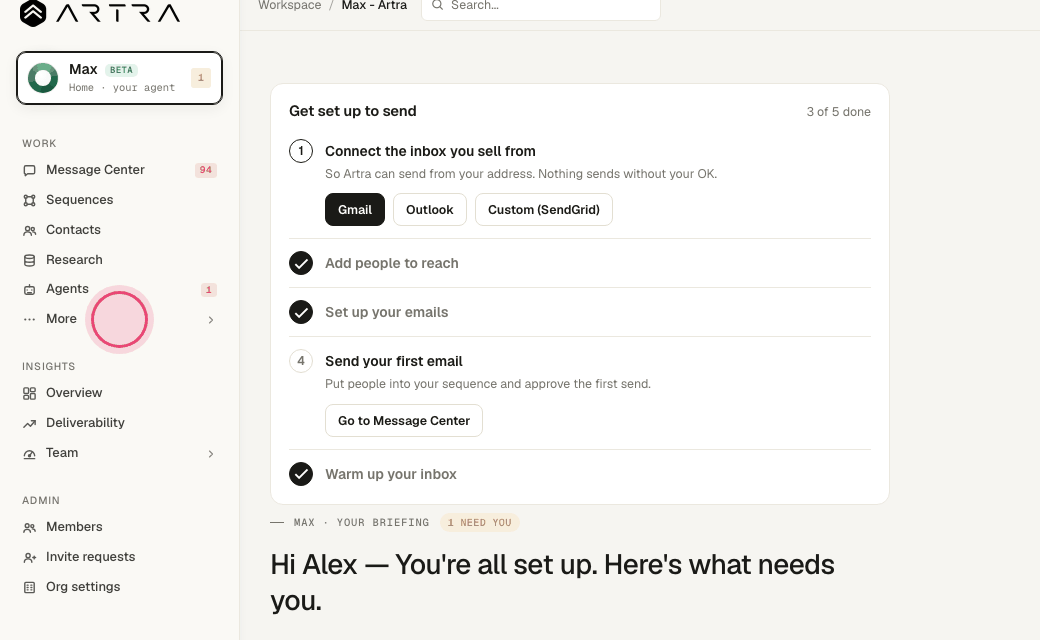The height and width of the screenshot is (640, 1040).
Task: Connect a Gmail inbox
Action: click(355, 210)
